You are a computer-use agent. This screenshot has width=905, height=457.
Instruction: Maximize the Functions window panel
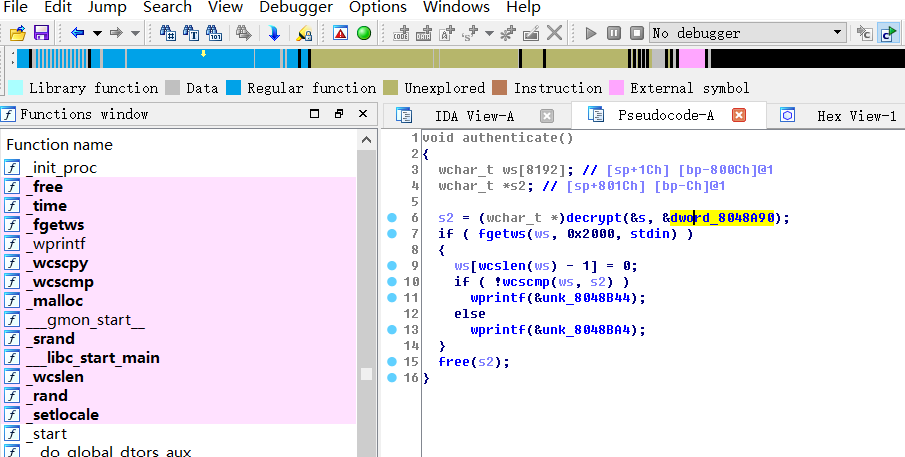(315, 114)
